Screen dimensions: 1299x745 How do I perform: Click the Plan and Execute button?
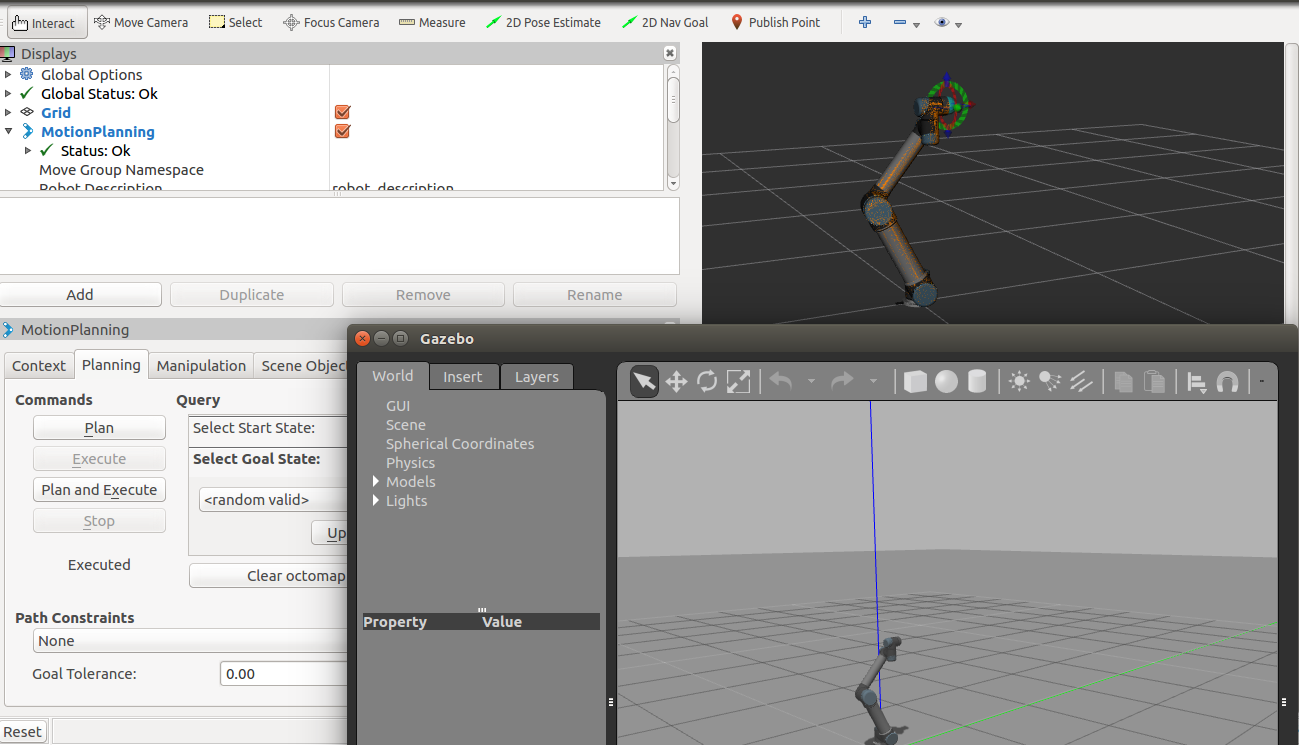(x=99, y=490)
